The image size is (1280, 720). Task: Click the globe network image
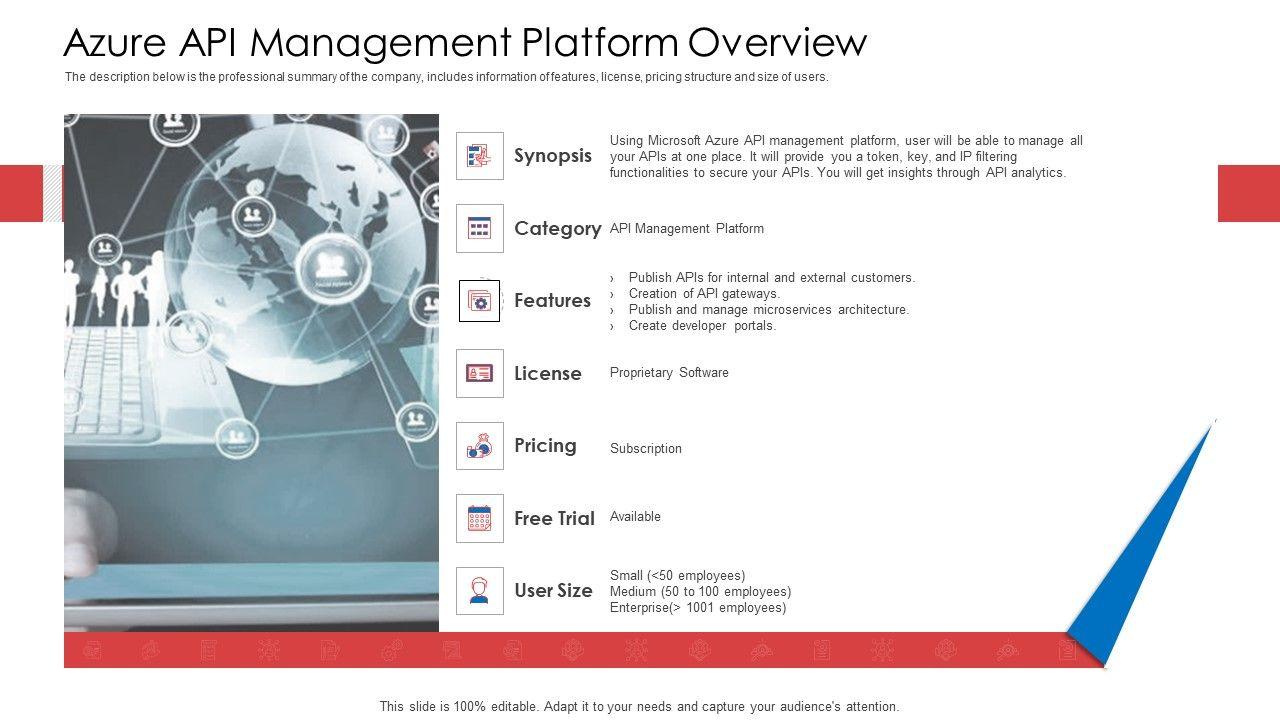coord(251,372)
